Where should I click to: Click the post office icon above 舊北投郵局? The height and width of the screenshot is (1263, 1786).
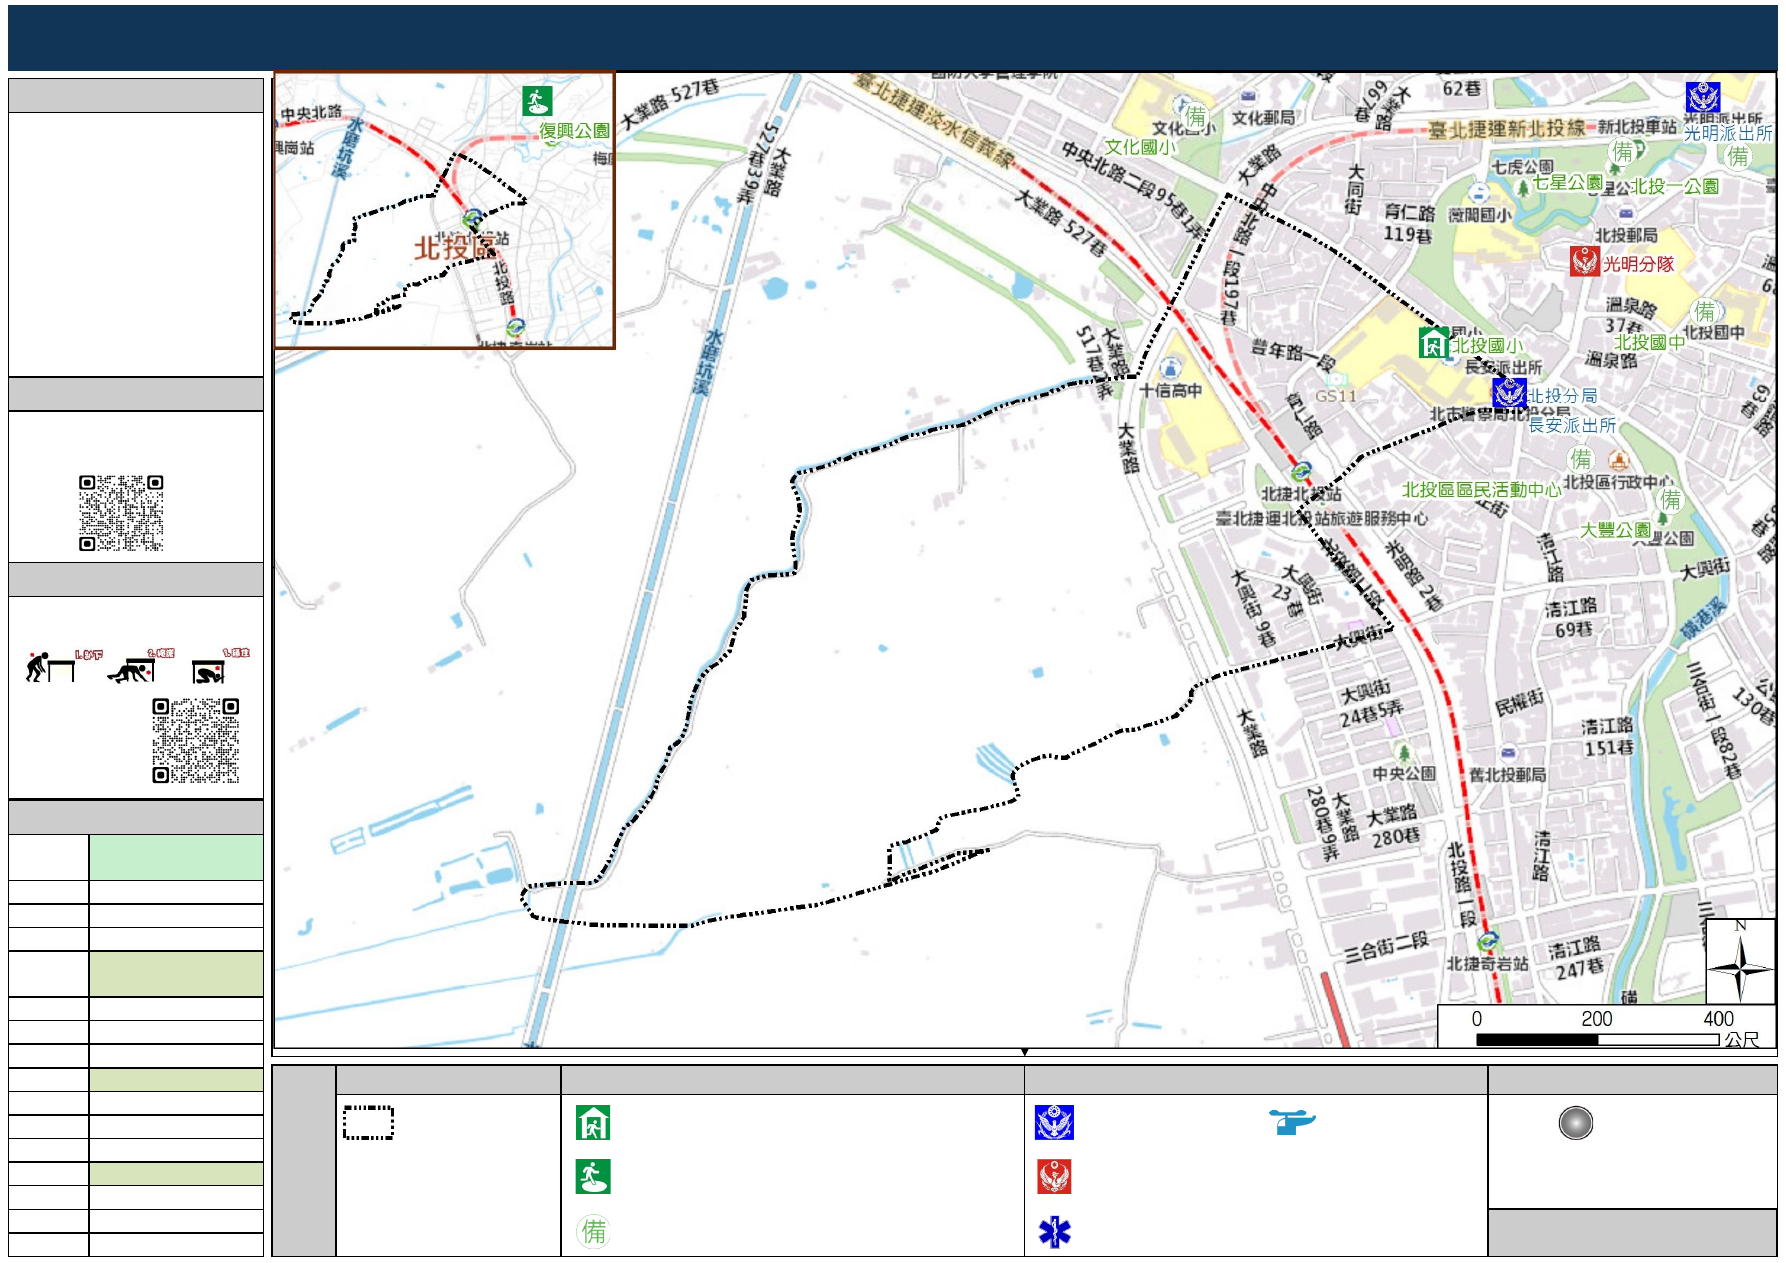[1508, 753]
